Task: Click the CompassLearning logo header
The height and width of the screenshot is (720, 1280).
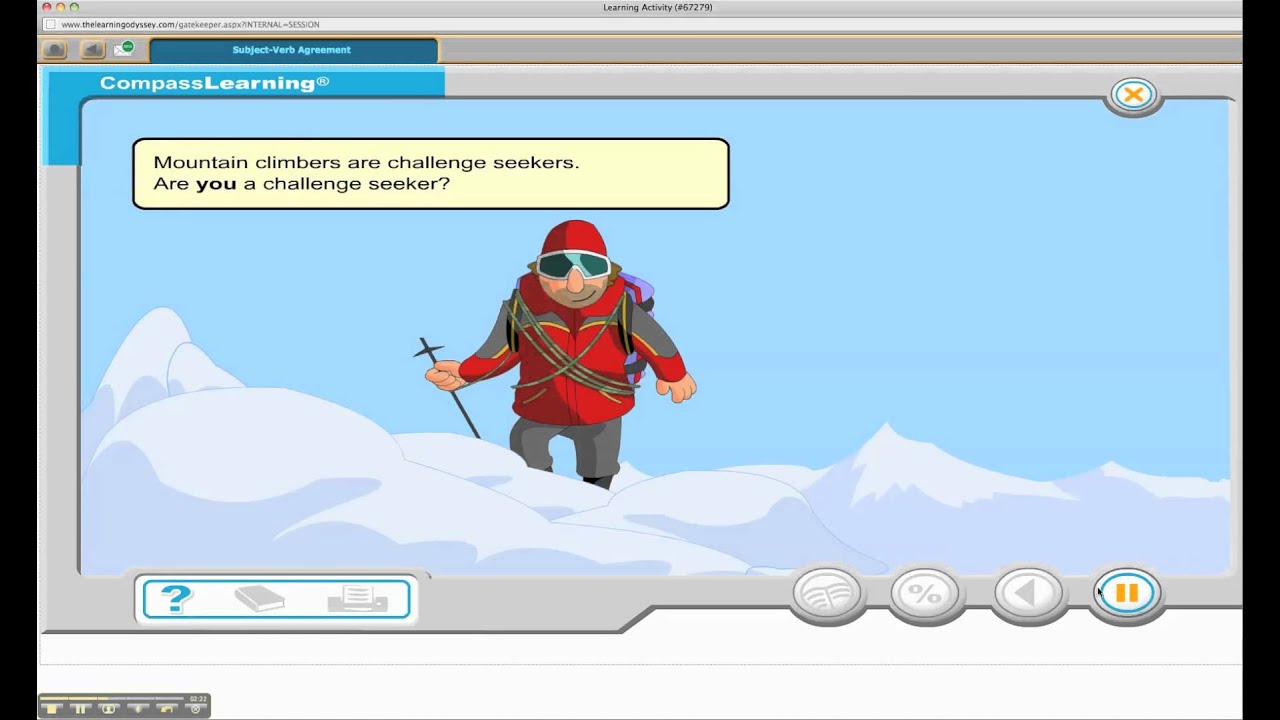Action: click(x=214, y=83)
